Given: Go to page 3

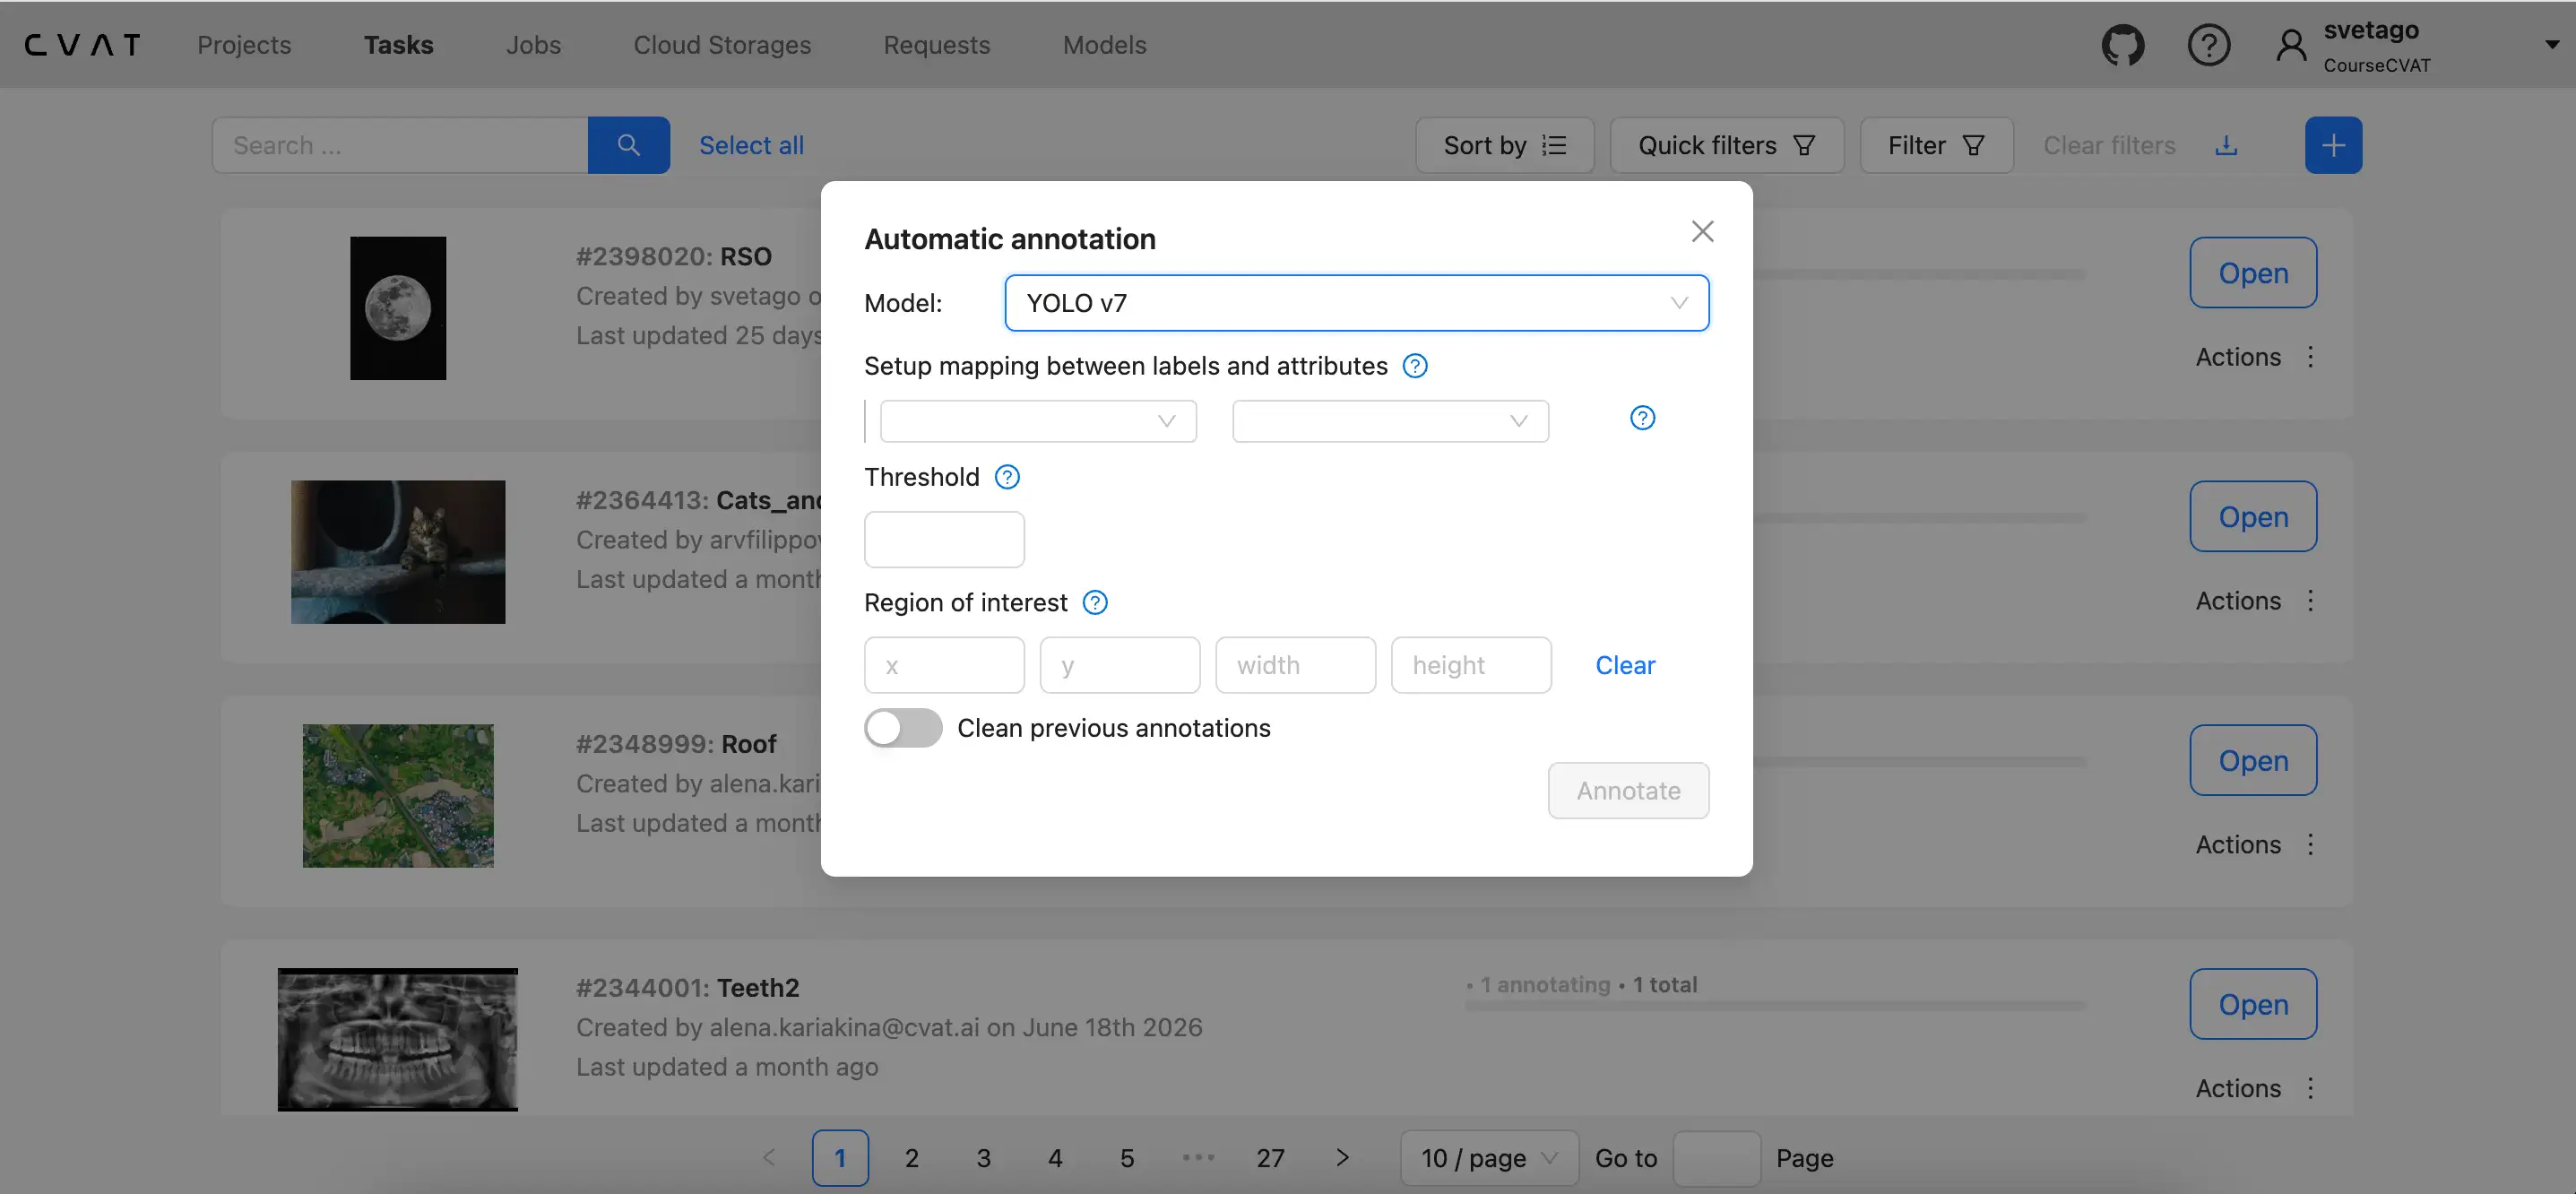Looking at the screenshot, I should [984, 1158].
